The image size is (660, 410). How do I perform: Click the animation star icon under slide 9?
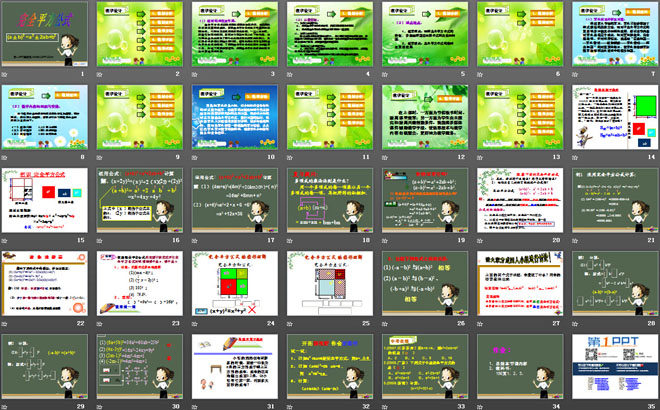(99, 157)
